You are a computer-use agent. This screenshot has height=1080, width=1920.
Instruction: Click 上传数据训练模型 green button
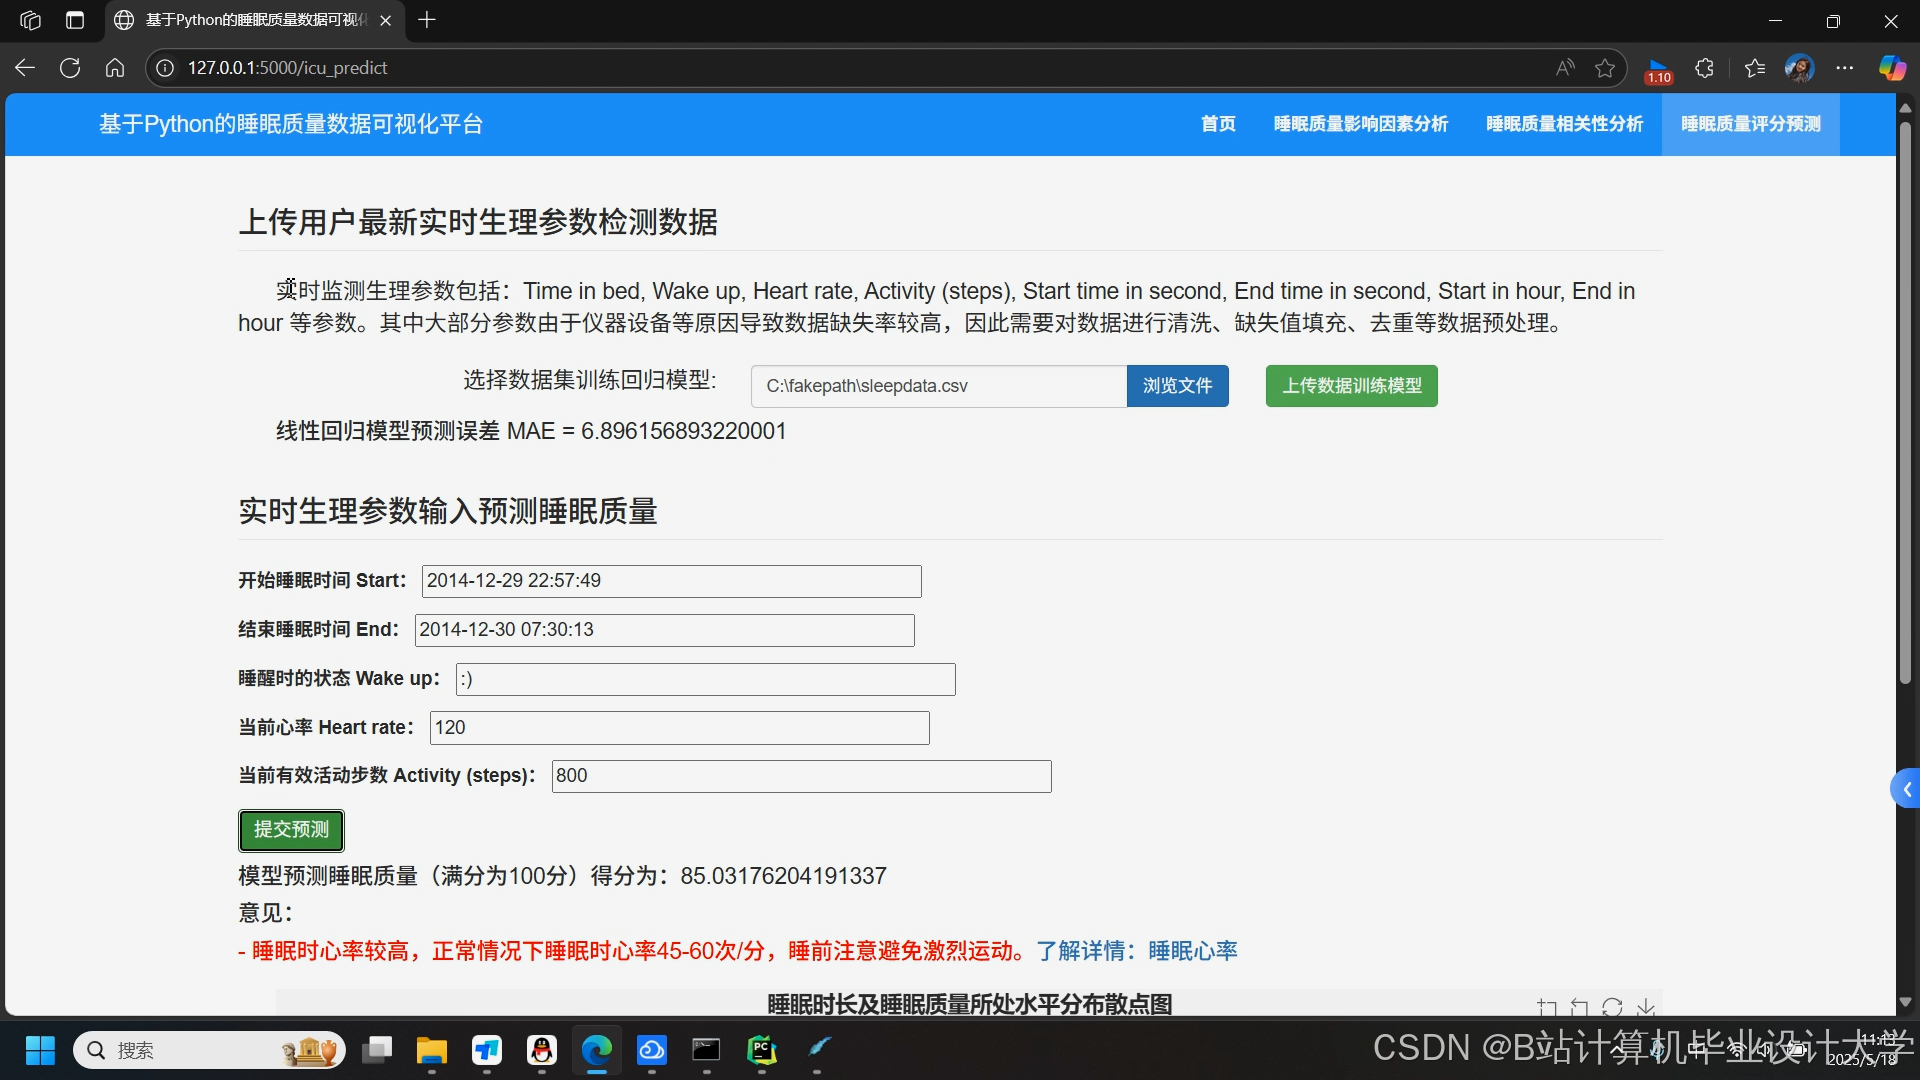pyautogui.click(x=1351, y=386)
